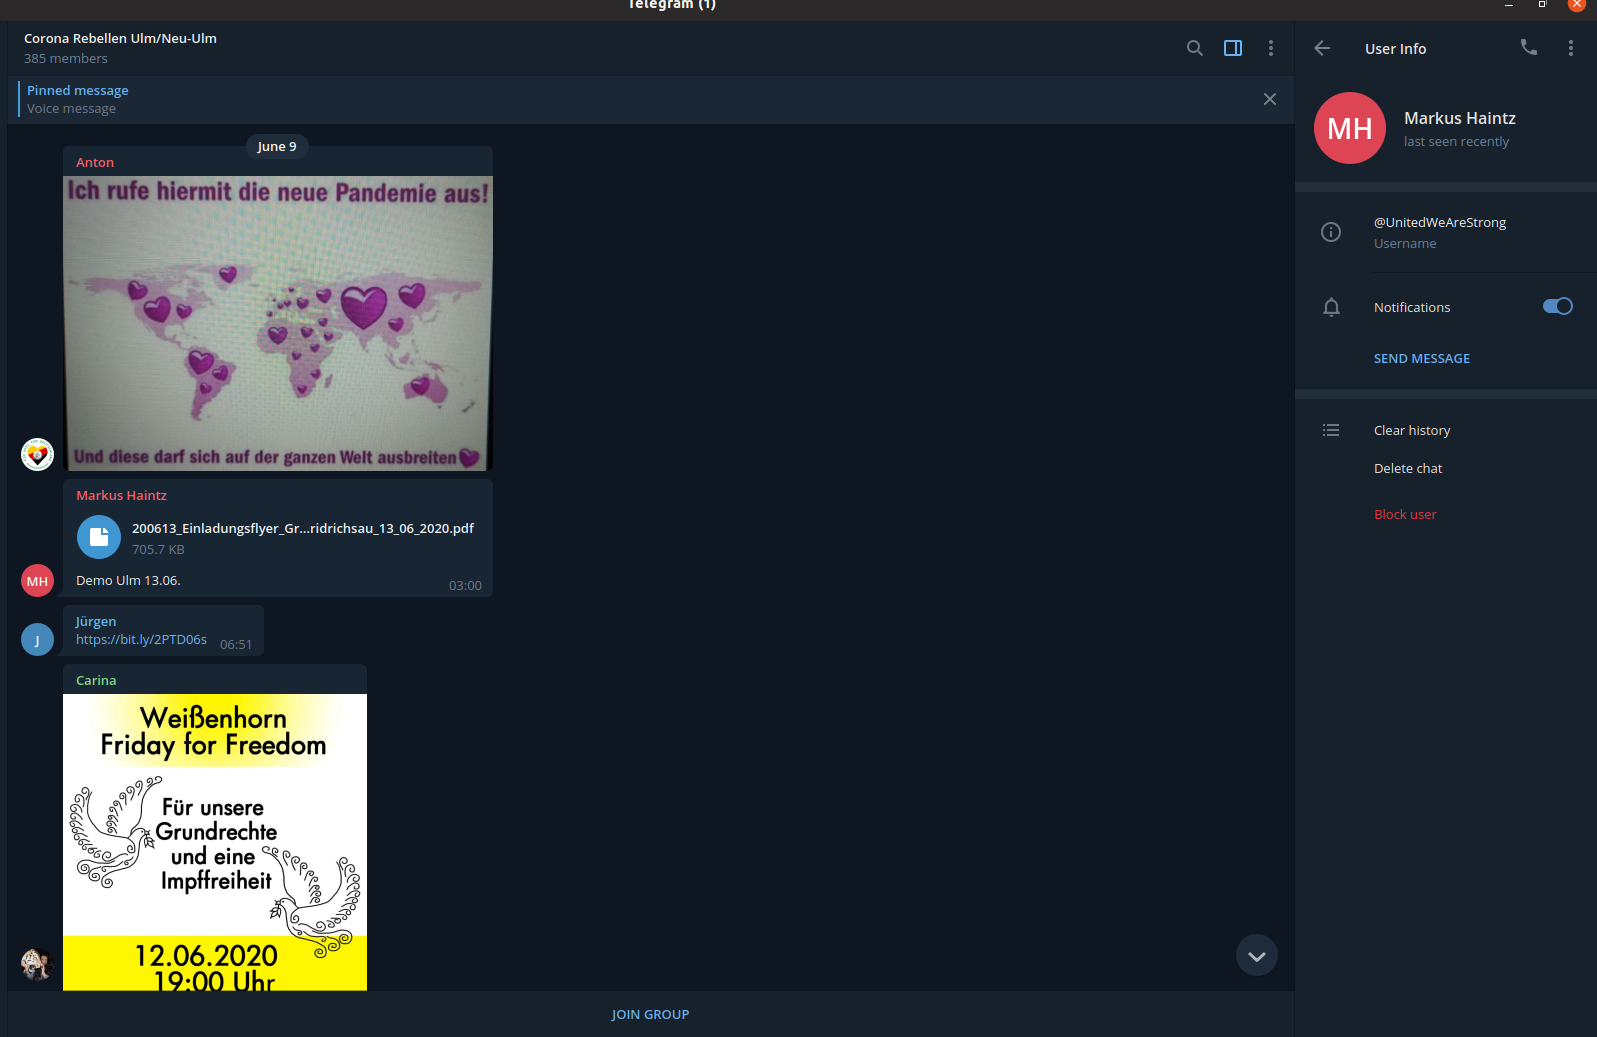The width and height of the screenshot is (1597, 1037).
Task: Click the MH avatar beside the message
Action: point(38,581)
